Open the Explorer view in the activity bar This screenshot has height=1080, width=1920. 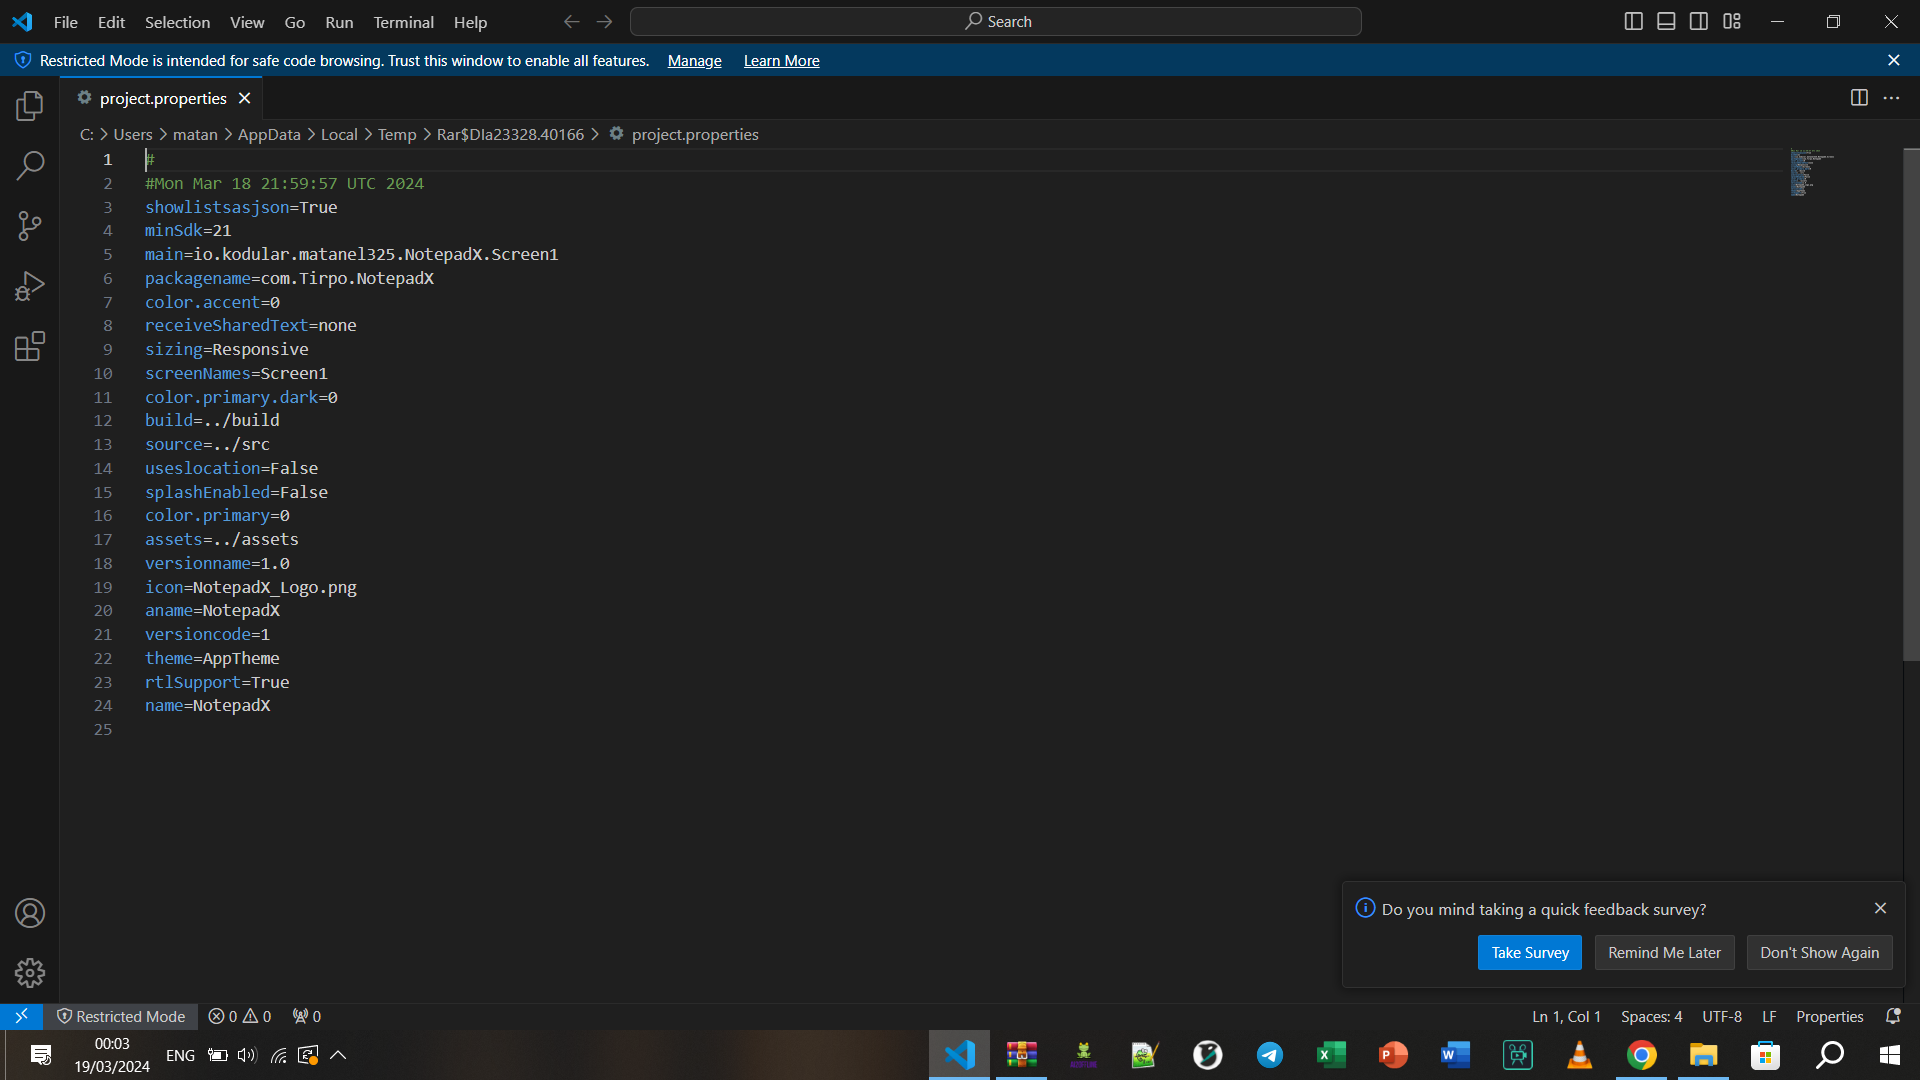(x=29, y=105)
